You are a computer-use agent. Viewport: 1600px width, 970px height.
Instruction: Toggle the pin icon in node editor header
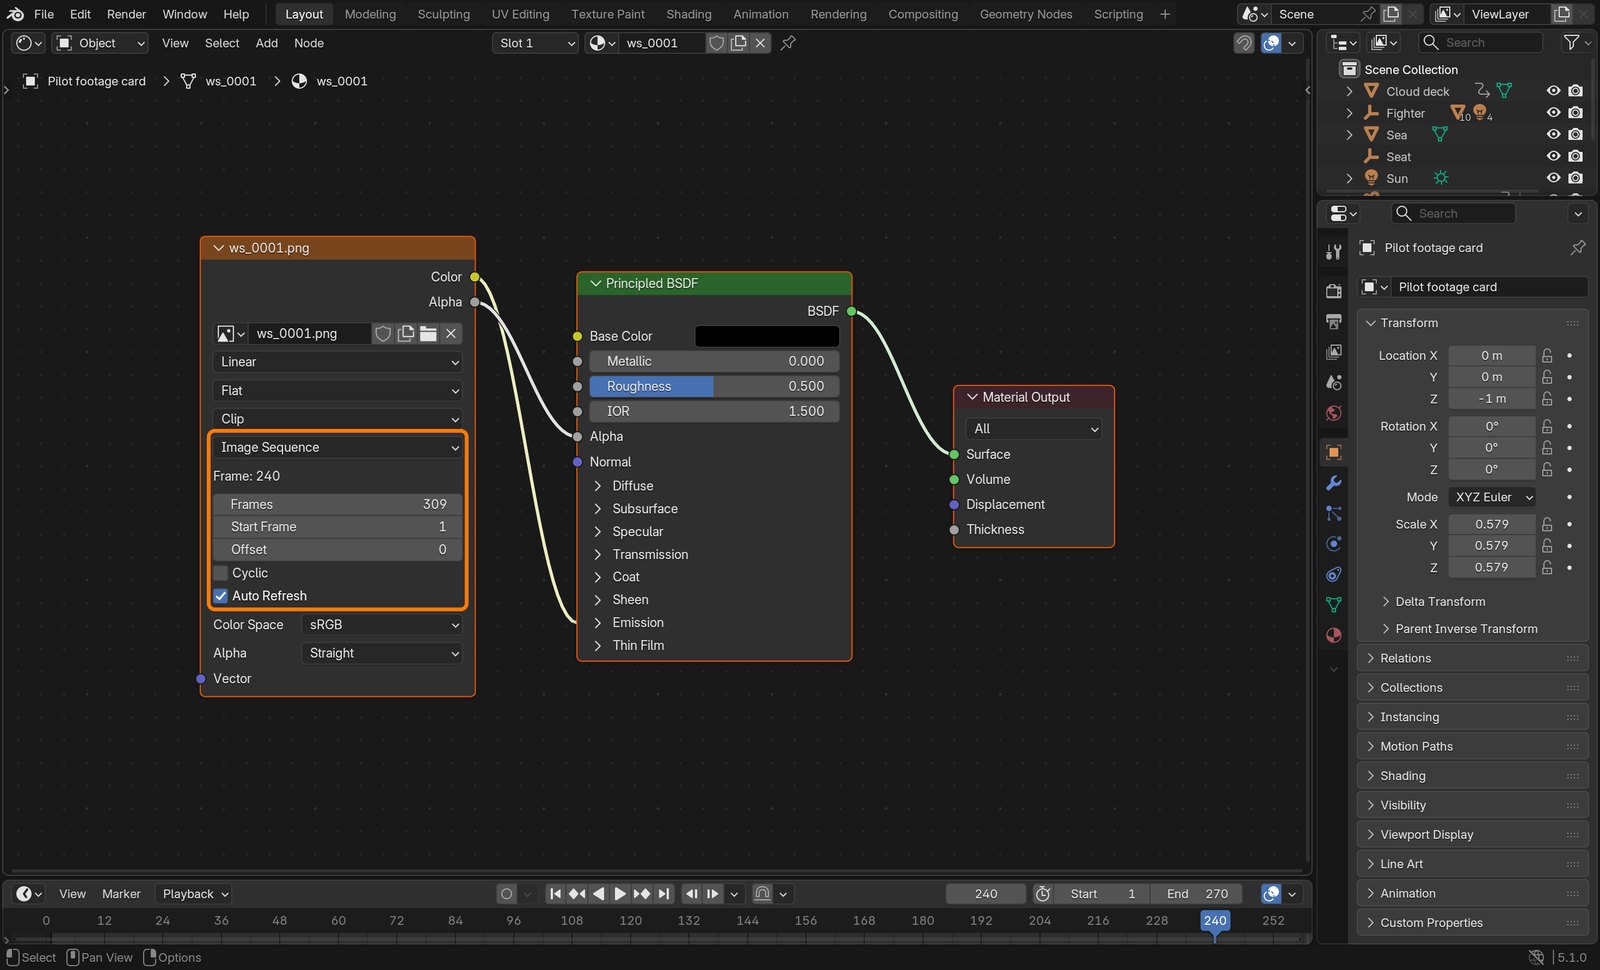(x=788, y=43)
